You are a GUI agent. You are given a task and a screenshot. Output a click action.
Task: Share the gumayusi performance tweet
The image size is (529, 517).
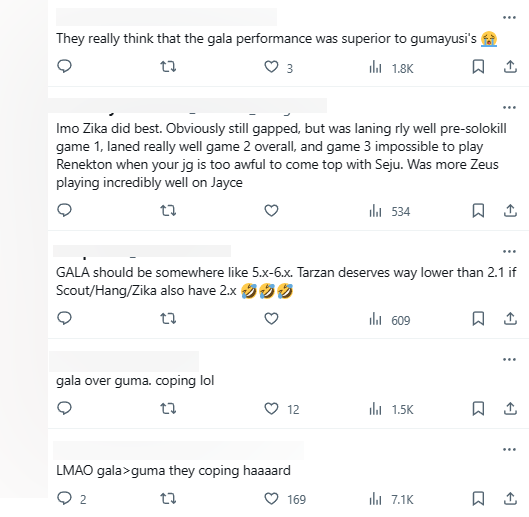pos(510,66)
